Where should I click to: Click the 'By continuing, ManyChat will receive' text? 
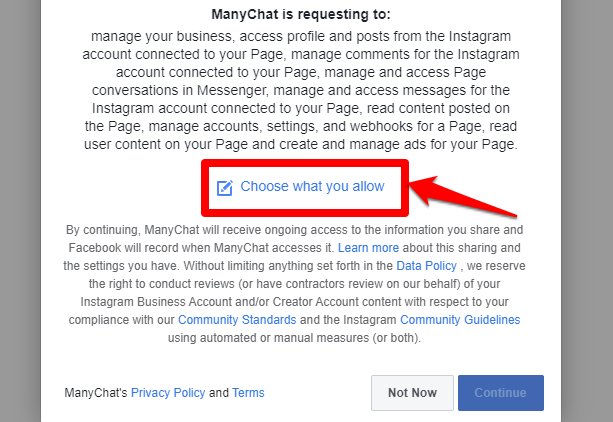click(218, 229)
